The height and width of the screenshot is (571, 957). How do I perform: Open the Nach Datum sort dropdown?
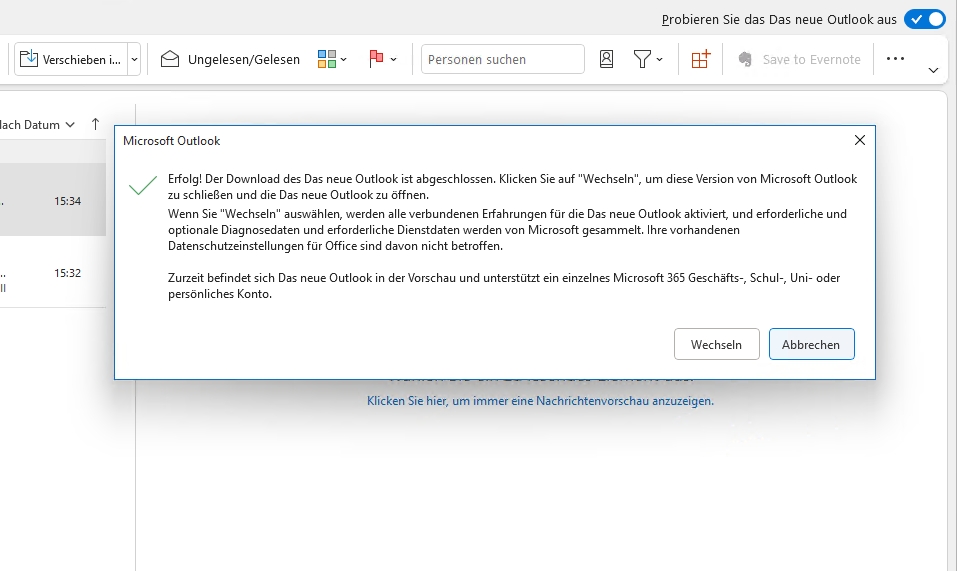[x=37, y=124]
